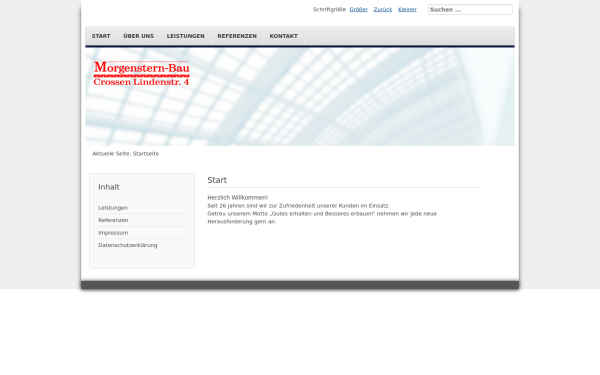Click the Start article heading

[x=217, y=180]
